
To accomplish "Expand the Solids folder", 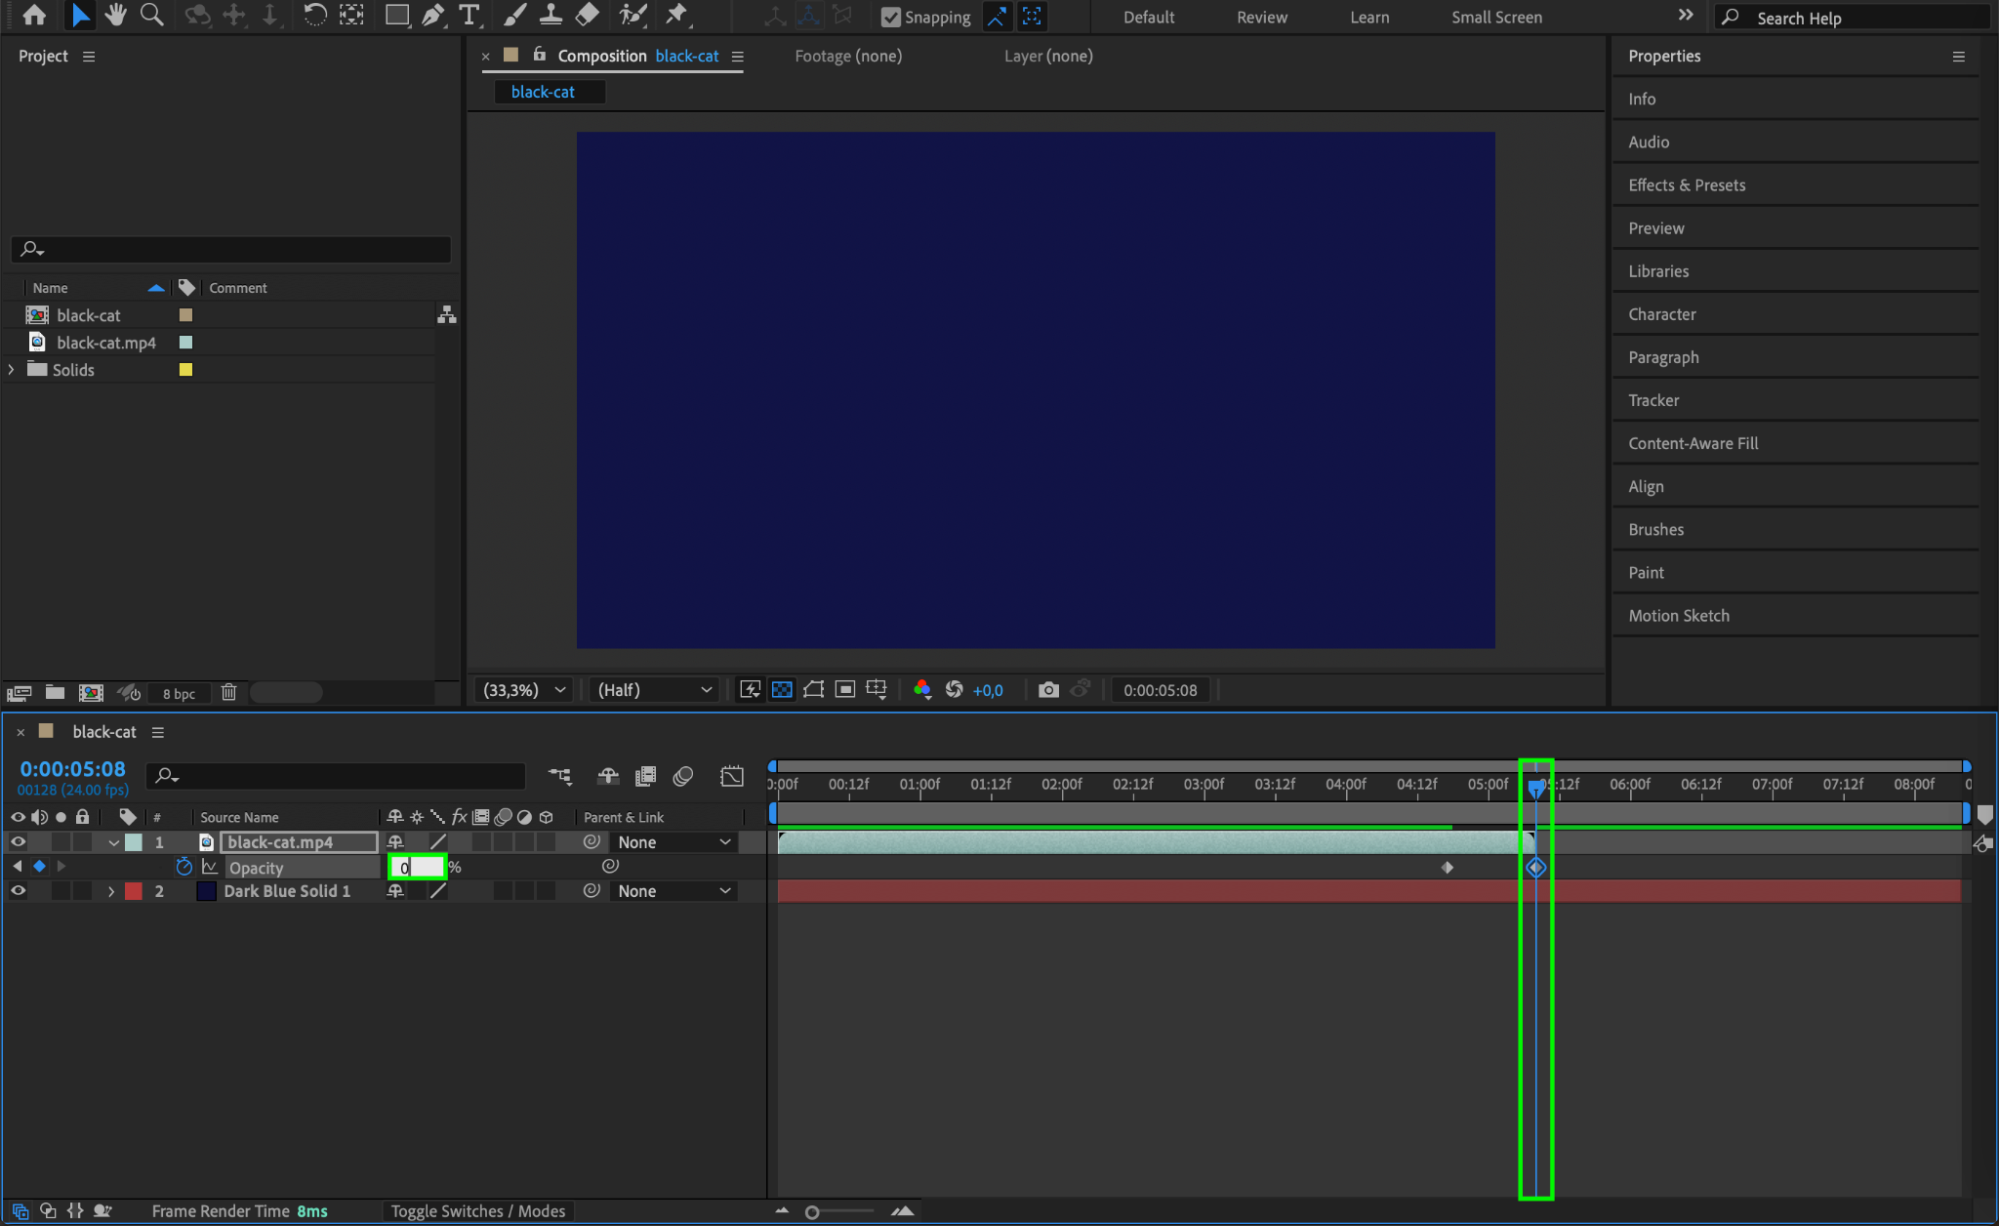I will [12, 370].
